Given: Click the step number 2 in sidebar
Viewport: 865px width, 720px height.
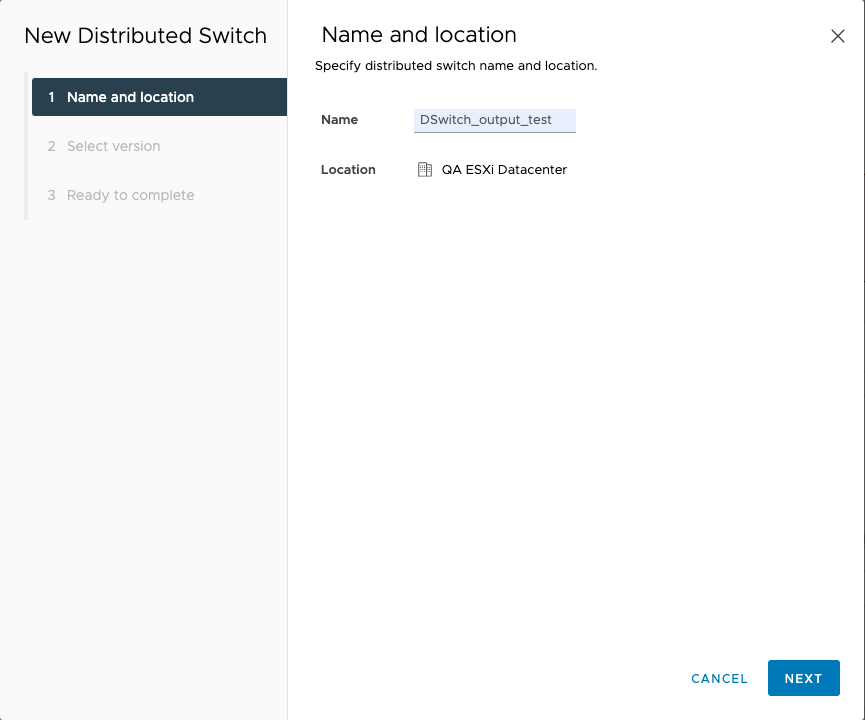Looking at the screenshot, I should click(50, 146).
